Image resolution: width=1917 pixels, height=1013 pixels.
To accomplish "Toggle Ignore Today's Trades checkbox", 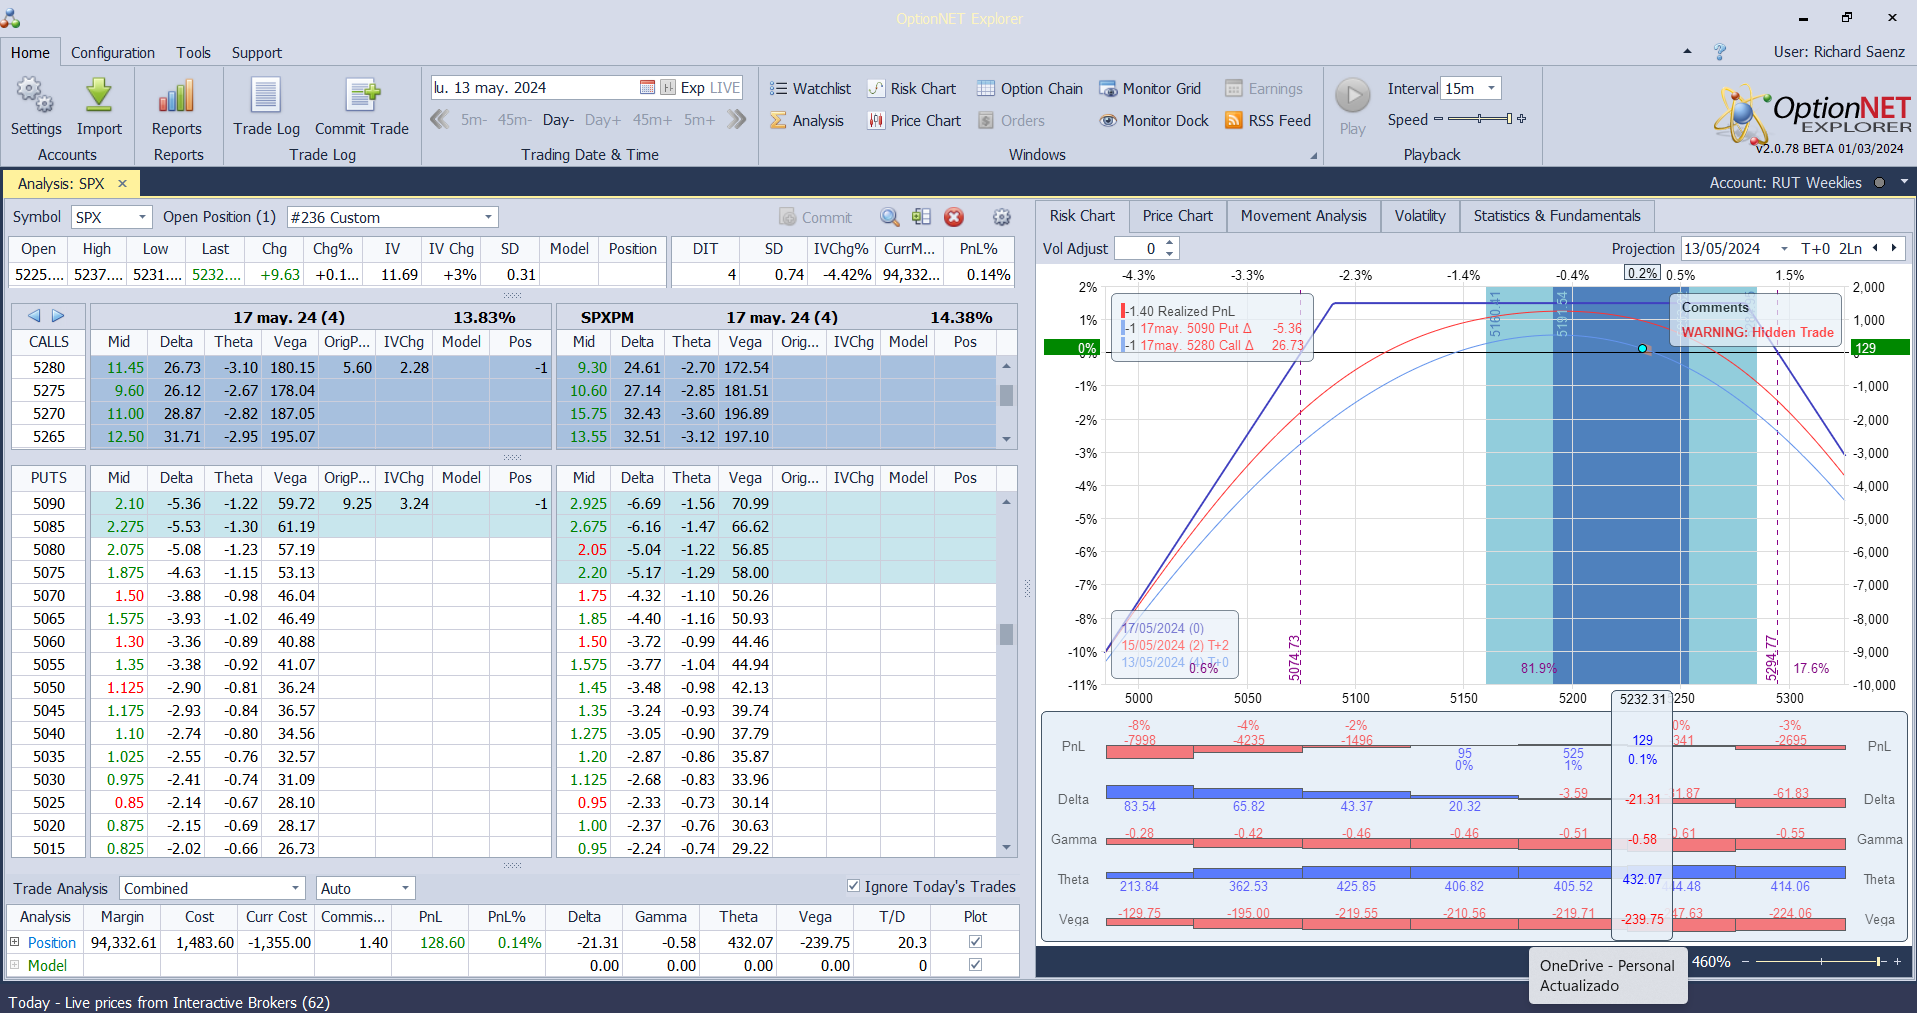I will pyautogui.click(x=853, y=886).
